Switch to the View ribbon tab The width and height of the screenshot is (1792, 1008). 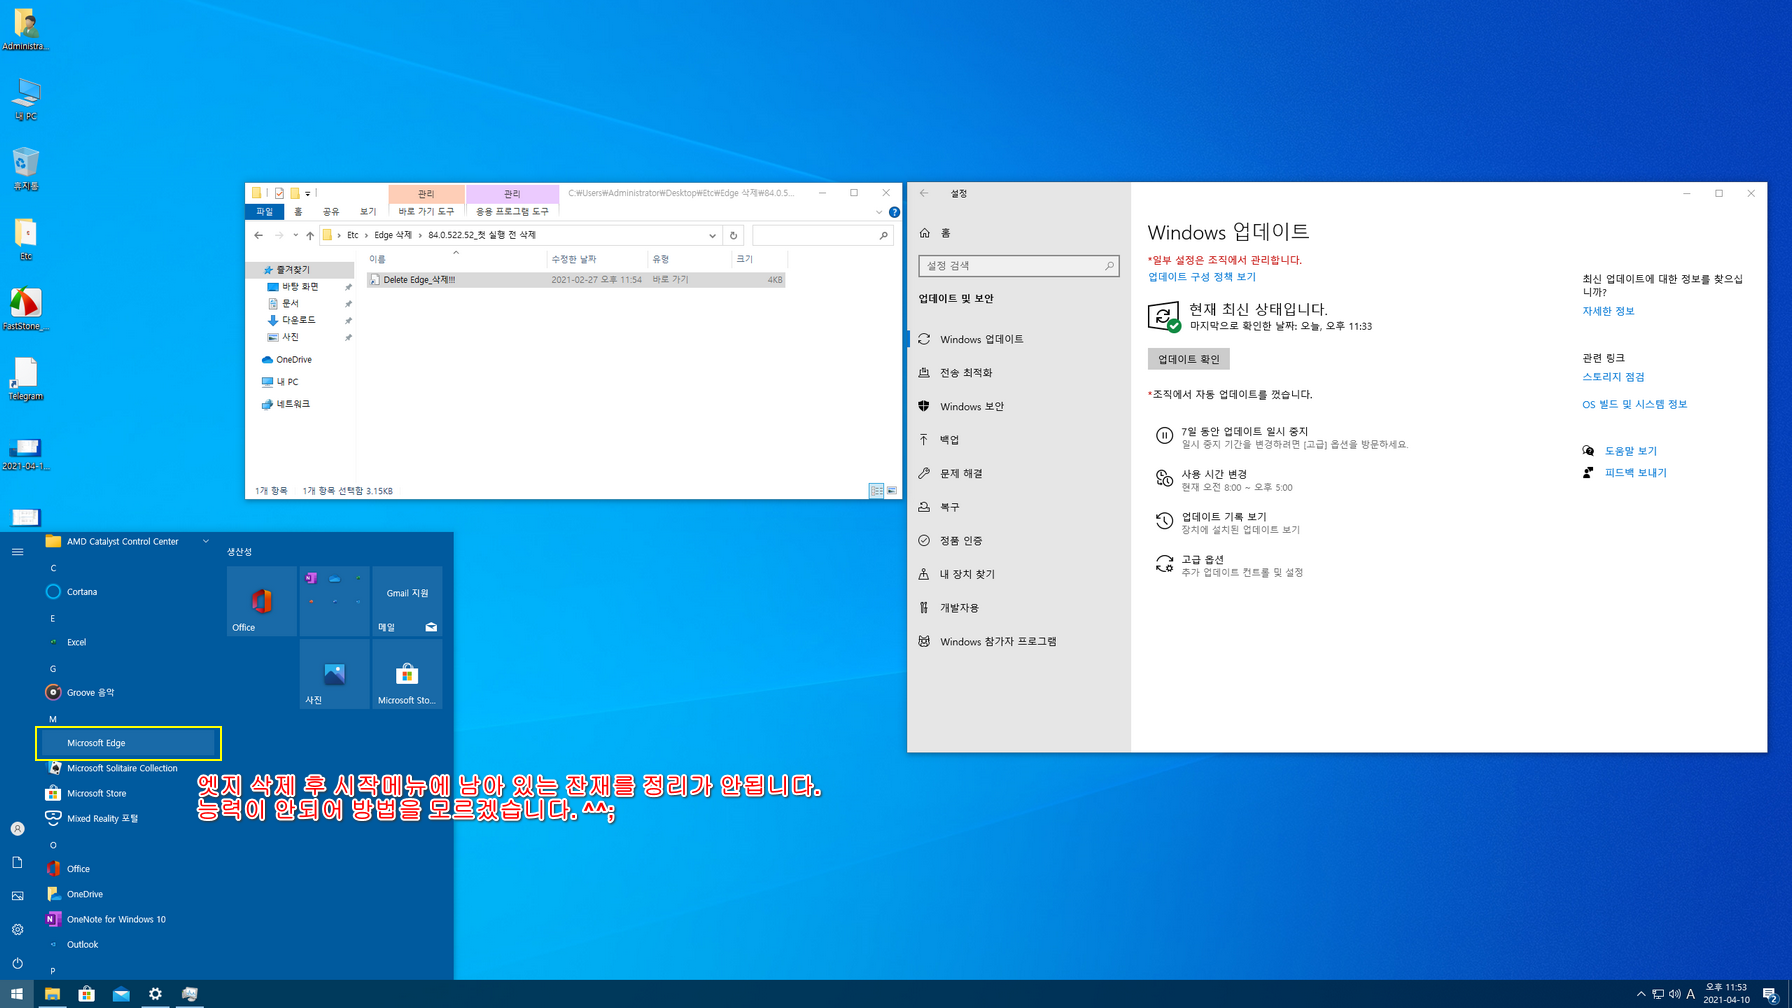tap(368, 212)
